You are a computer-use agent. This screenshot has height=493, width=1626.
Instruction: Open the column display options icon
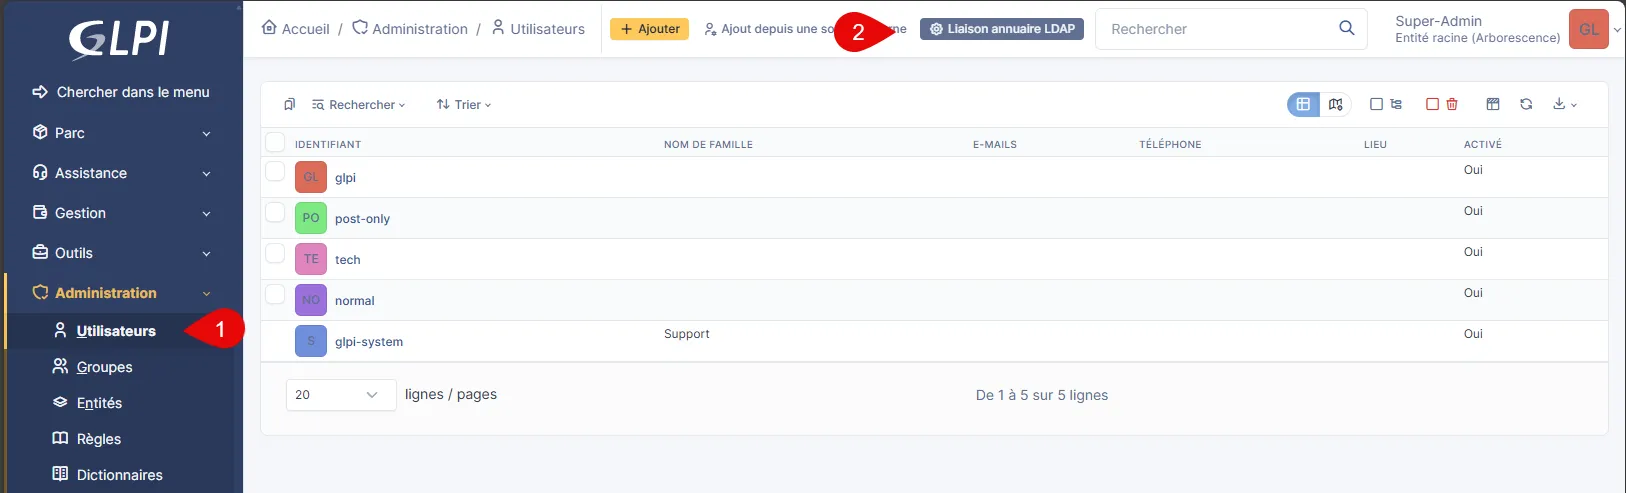(x=1493, y=104)
